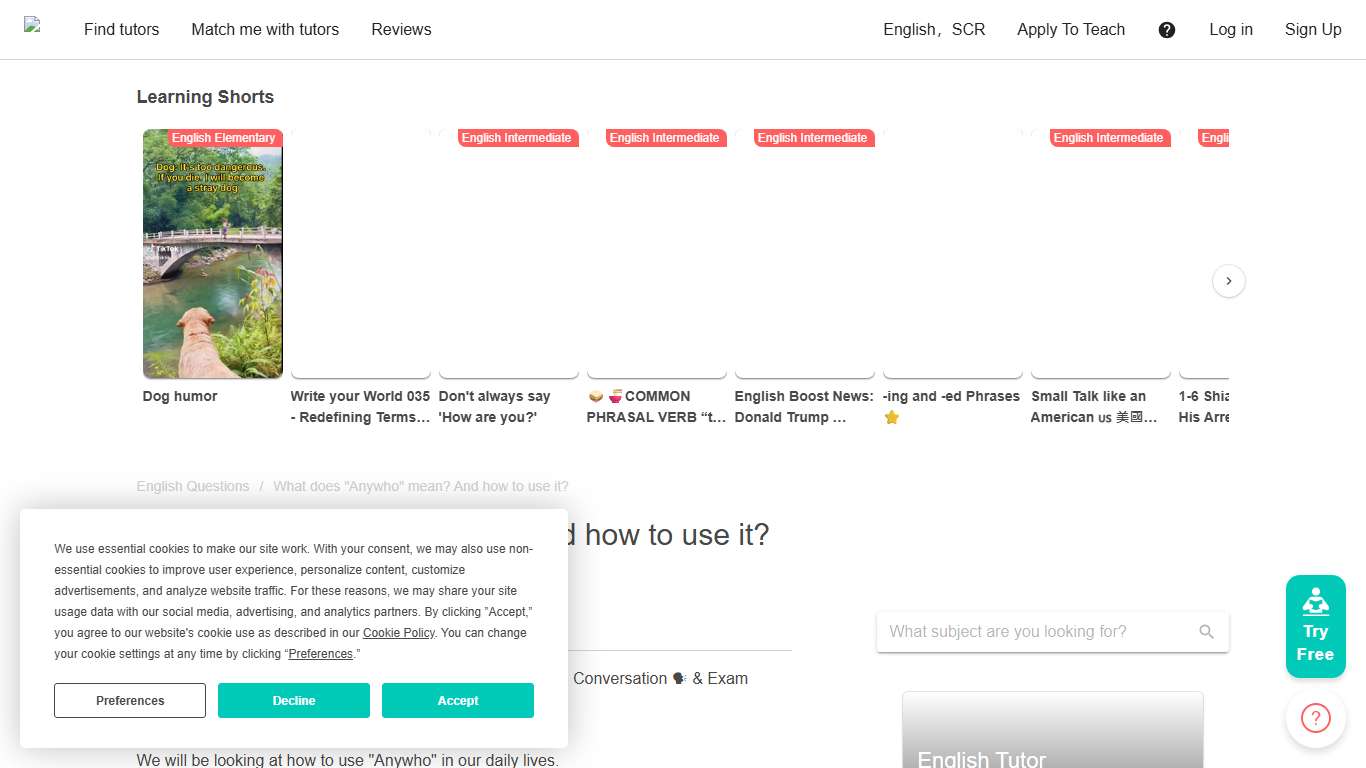Click the AmazingTalker logo at top left

coord(34,29)
